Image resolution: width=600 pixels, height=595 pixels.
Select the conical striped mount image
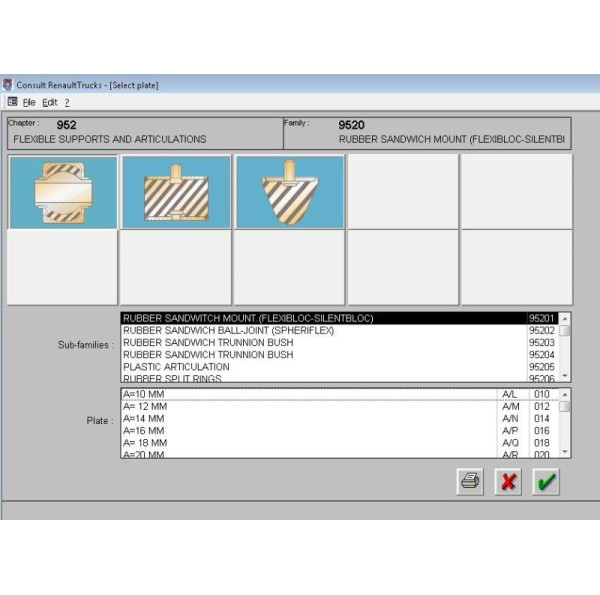click(x=290, y=192)
